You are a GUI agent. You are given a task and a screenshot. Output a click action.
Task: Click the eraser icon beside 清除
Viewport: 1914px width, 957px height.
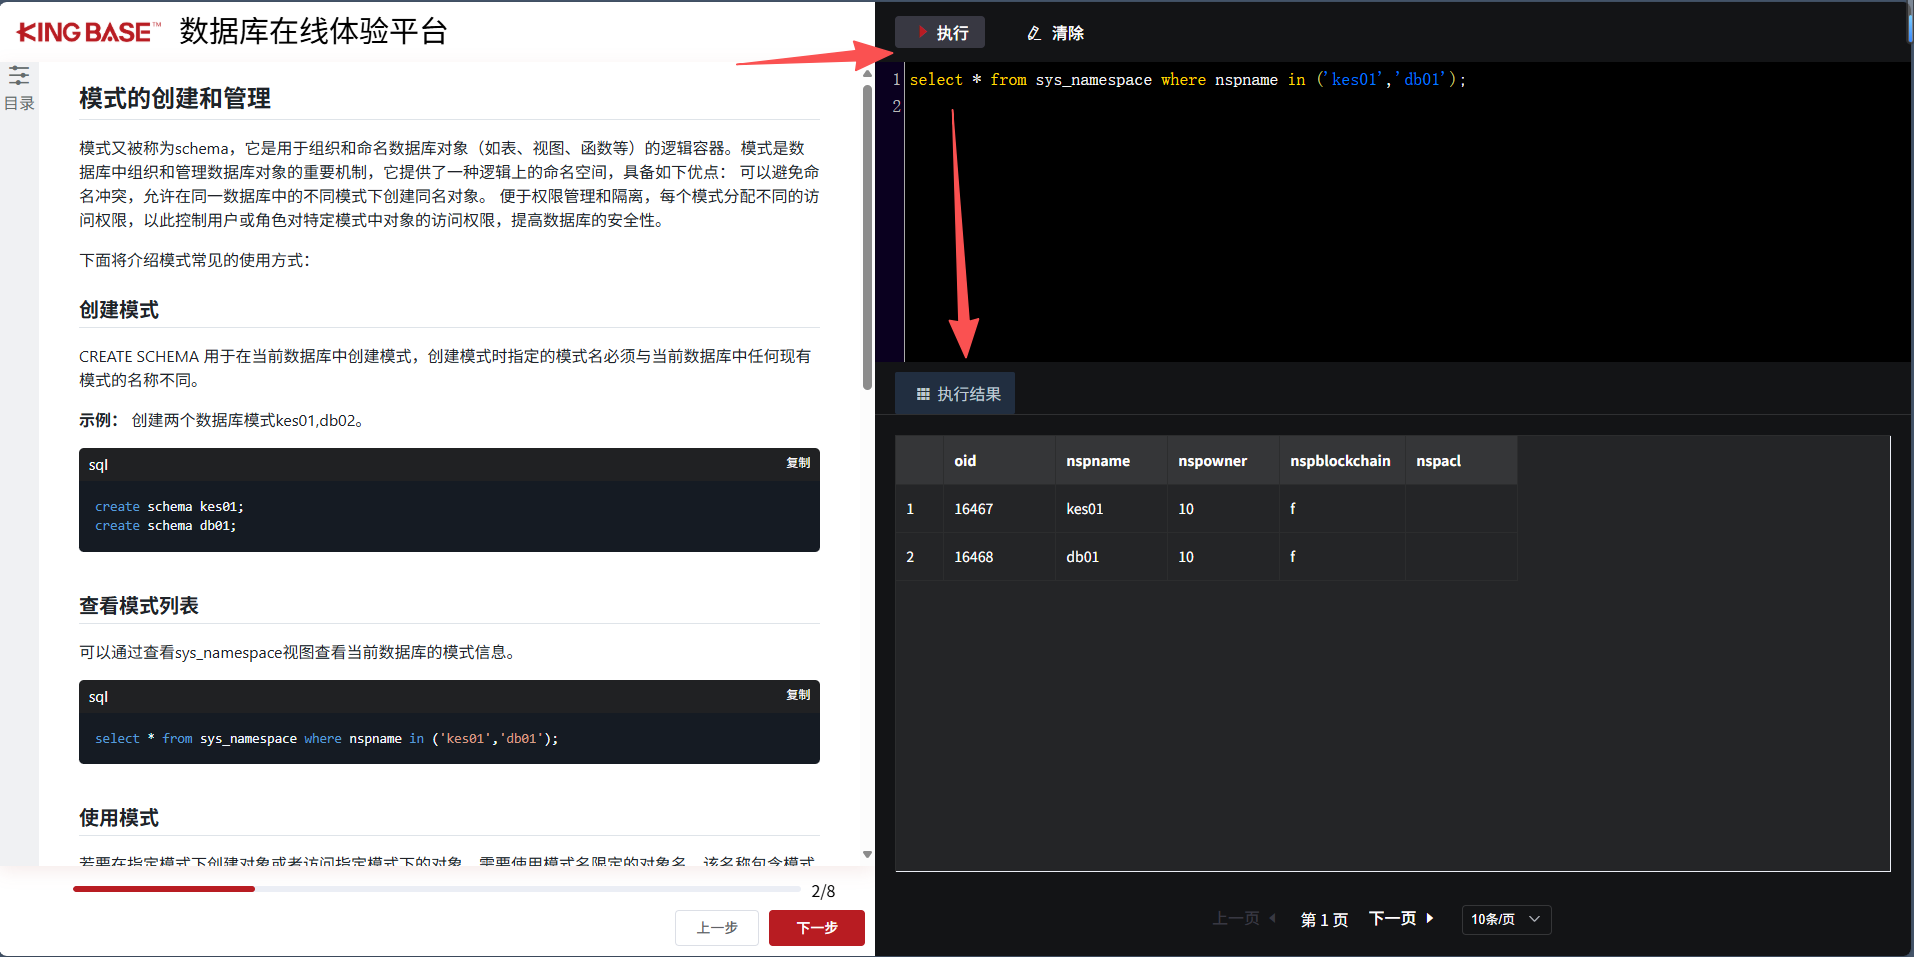[x=1033, y=32]
